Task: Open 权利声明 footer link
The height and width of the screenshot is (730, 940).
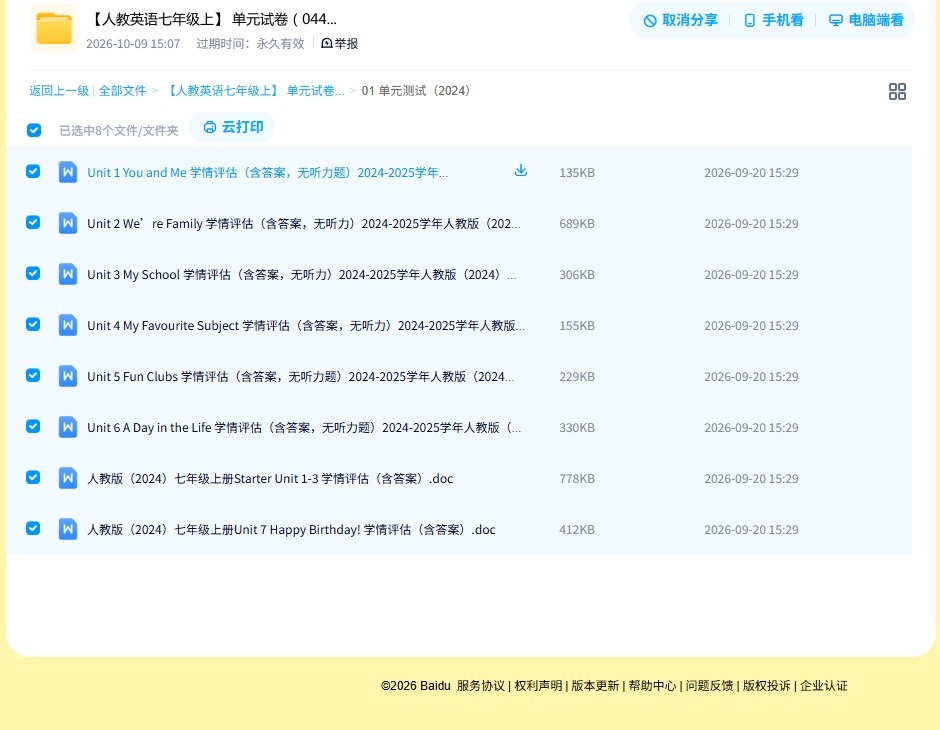Action: pyautogui.click(x=538, y=686)
